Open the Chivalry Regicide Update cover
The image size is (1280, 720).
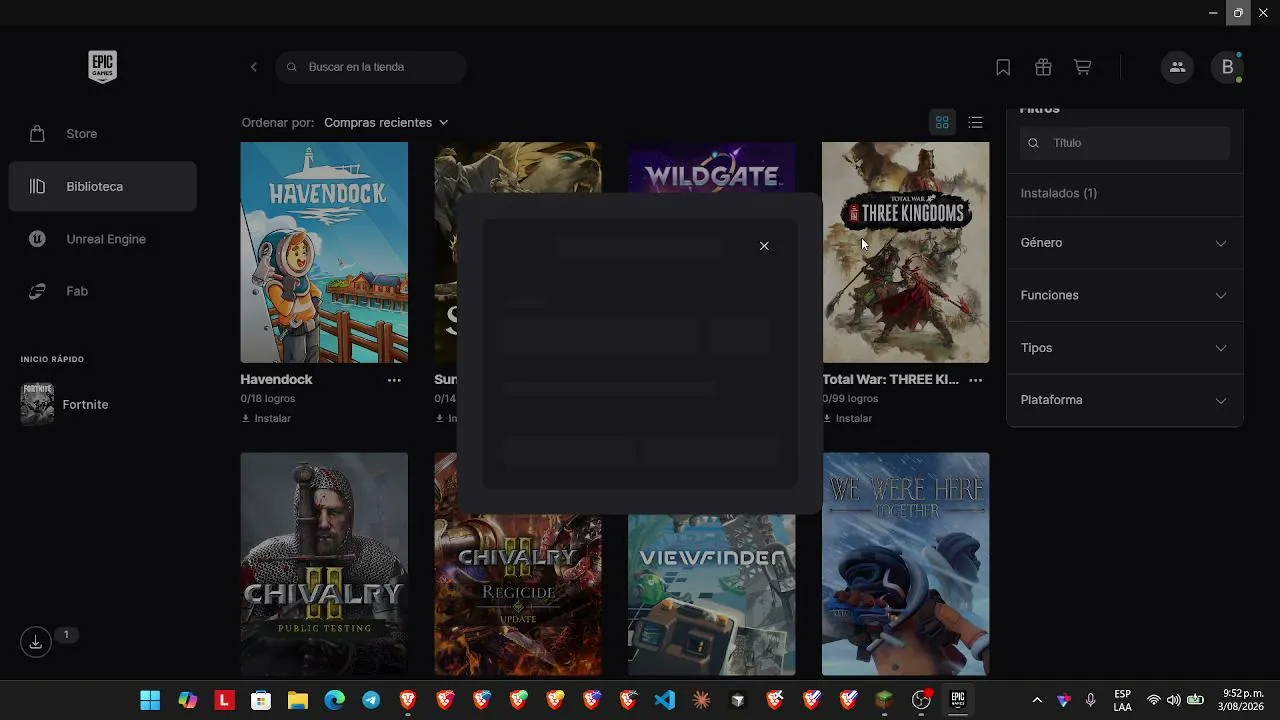pyautogui.click(x=518, y=595)
